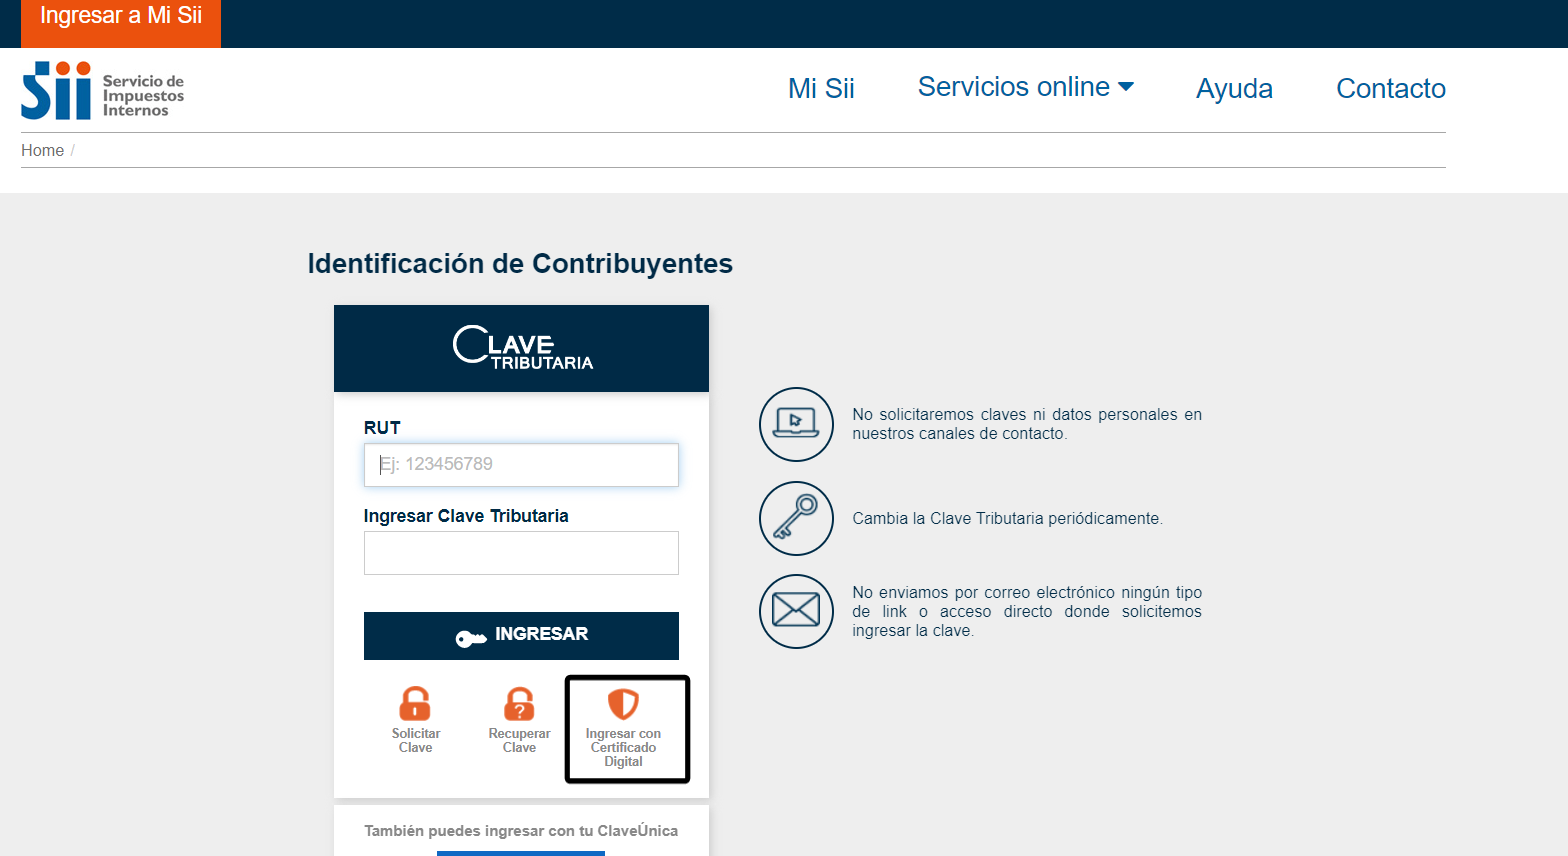
Task: Click the Clave Tributaria logo banner
Action: 521,348
